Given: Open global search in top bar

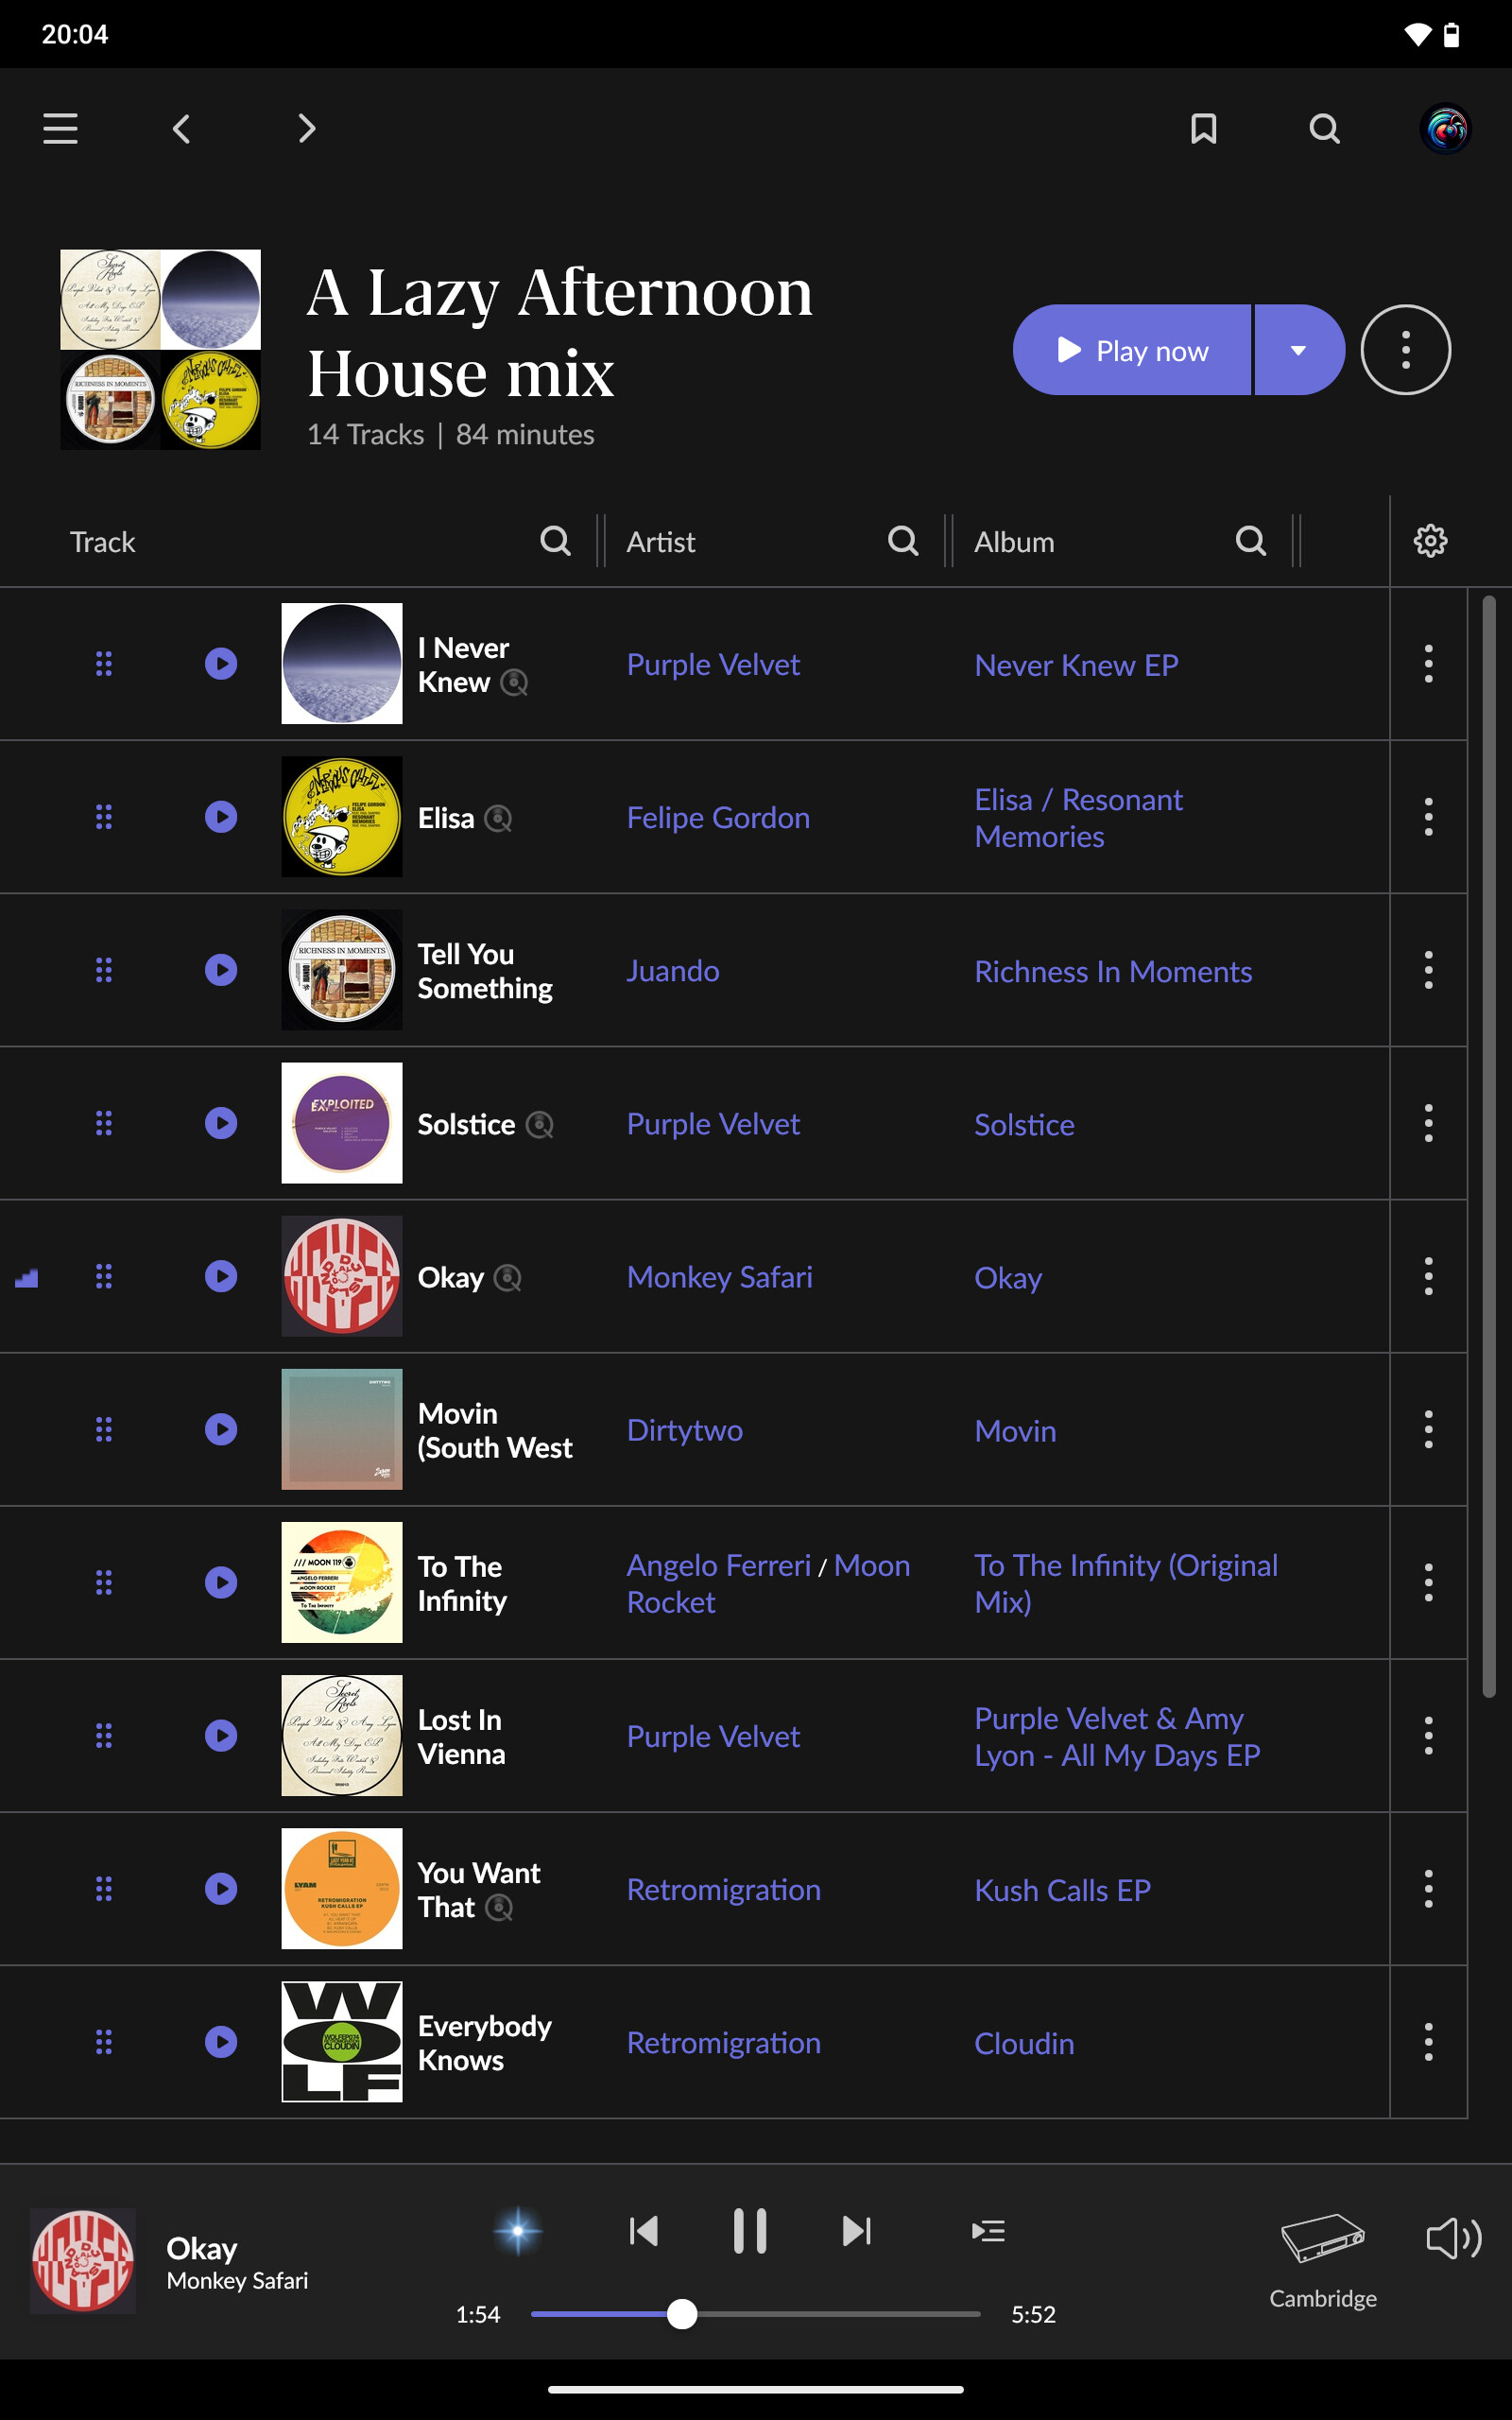Looking at the screenshot, I should click(1324, 128).
